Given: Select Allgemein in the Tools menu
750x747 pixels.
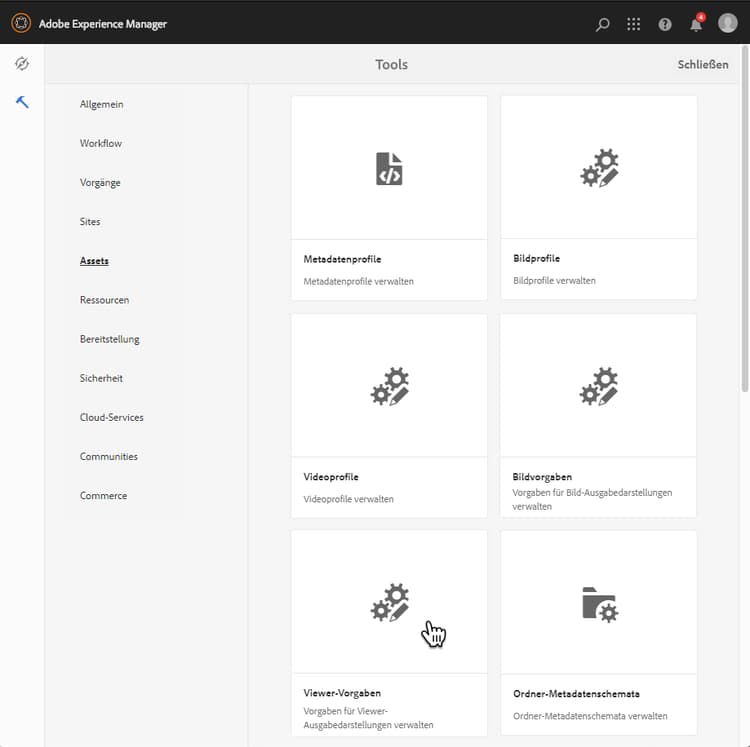Looking at the screenshot, I should [101, 104].
